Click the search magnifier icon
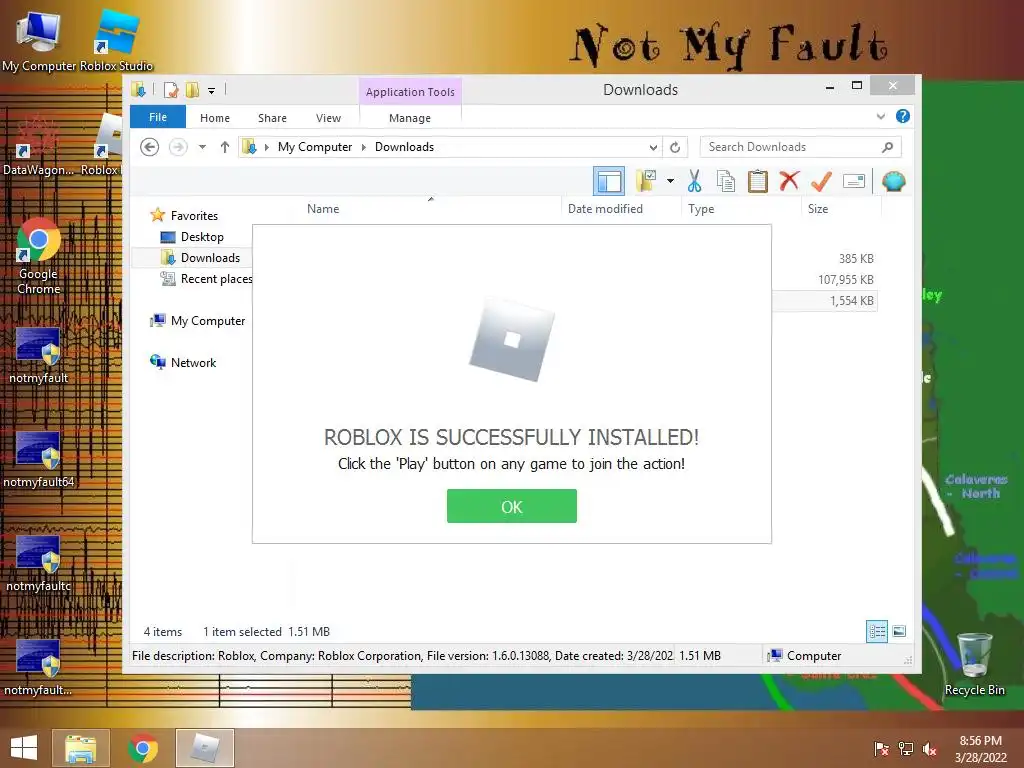1024x768 pixels. coord(888,147)
